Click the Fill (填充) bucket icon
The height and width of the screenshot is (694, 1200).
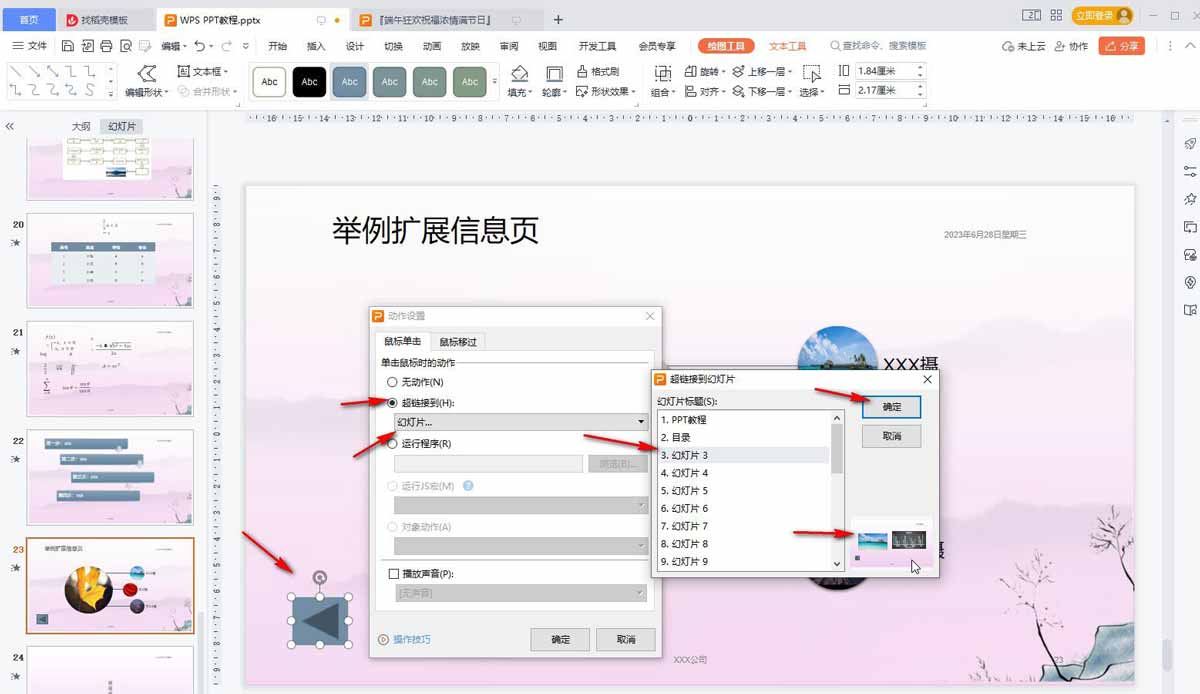pyautogui.click(x=519, y=74)
